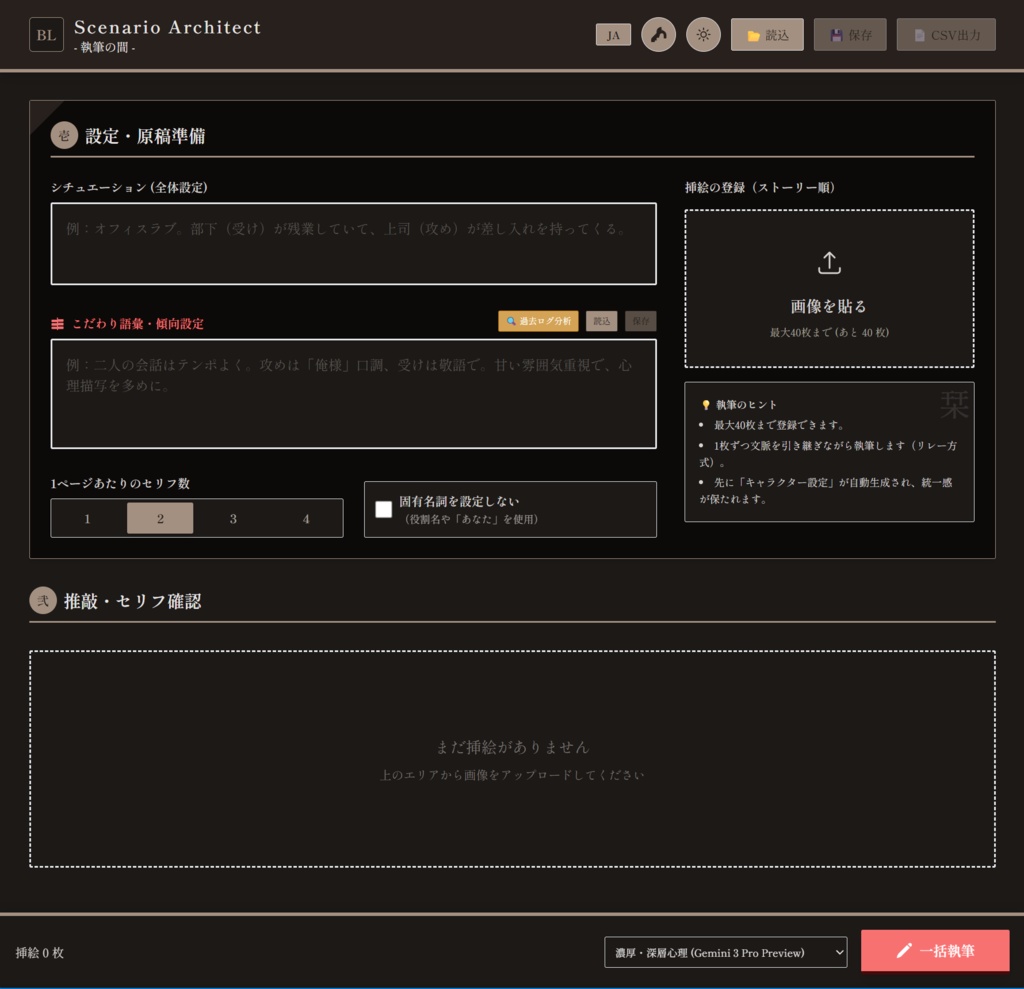Screen dimensions: 1024x989
Task: Click the upload arrow in the 画像を貼る area
Action: [829, 261]
